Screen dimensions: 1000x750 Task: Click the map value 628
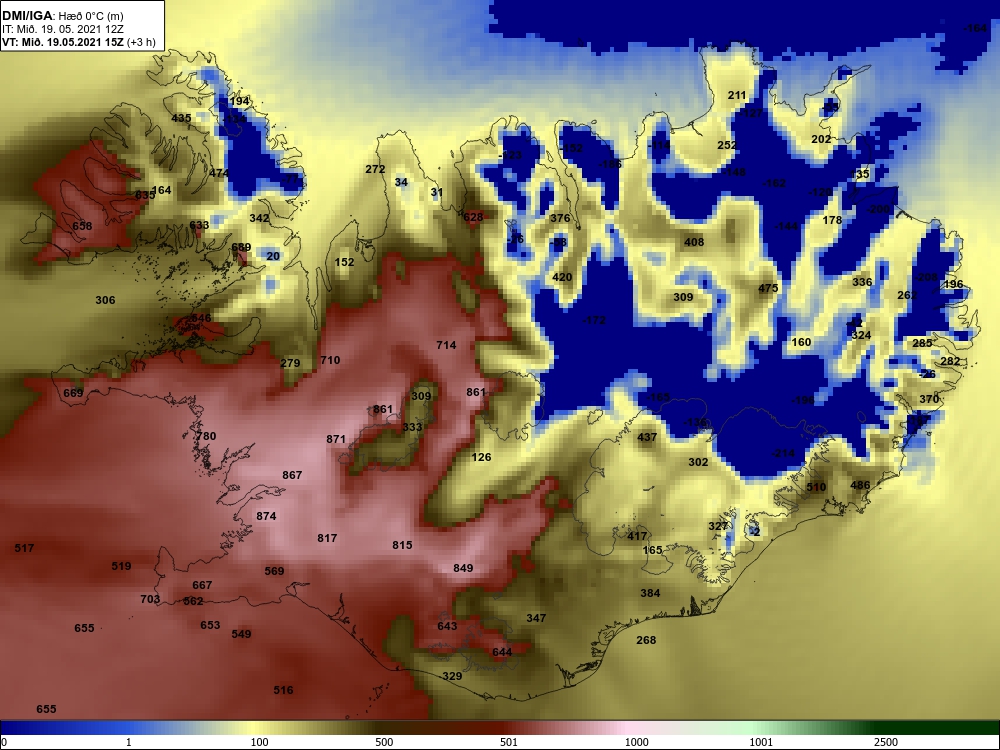coord(473,217)
